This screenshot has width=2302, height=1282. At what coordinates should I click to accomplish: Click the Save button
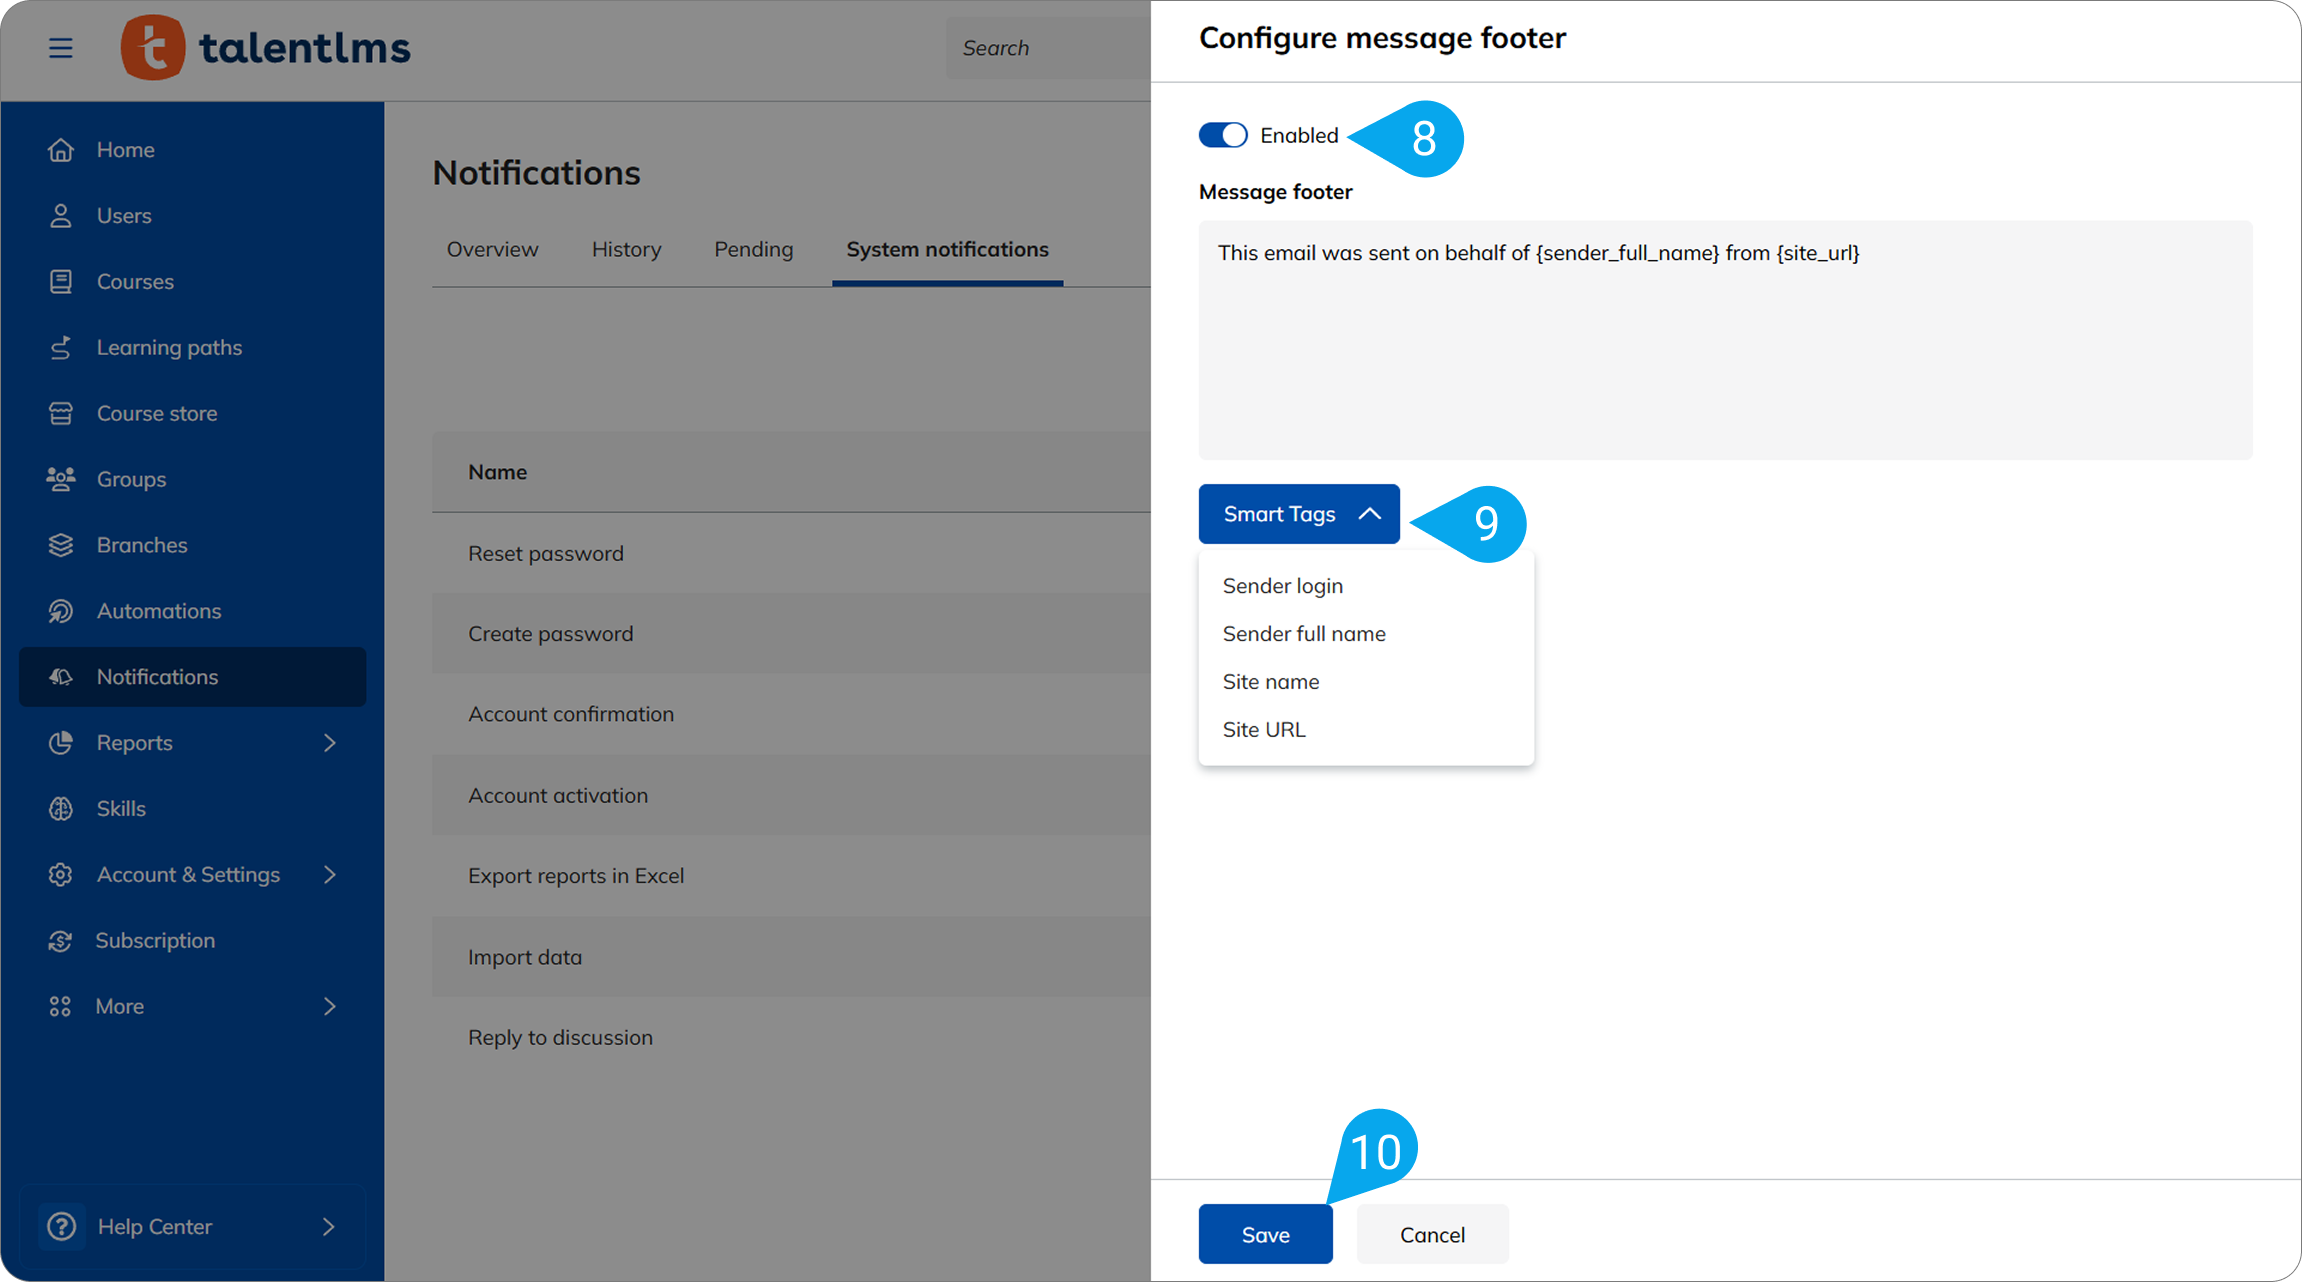tap(1265, 1234)
